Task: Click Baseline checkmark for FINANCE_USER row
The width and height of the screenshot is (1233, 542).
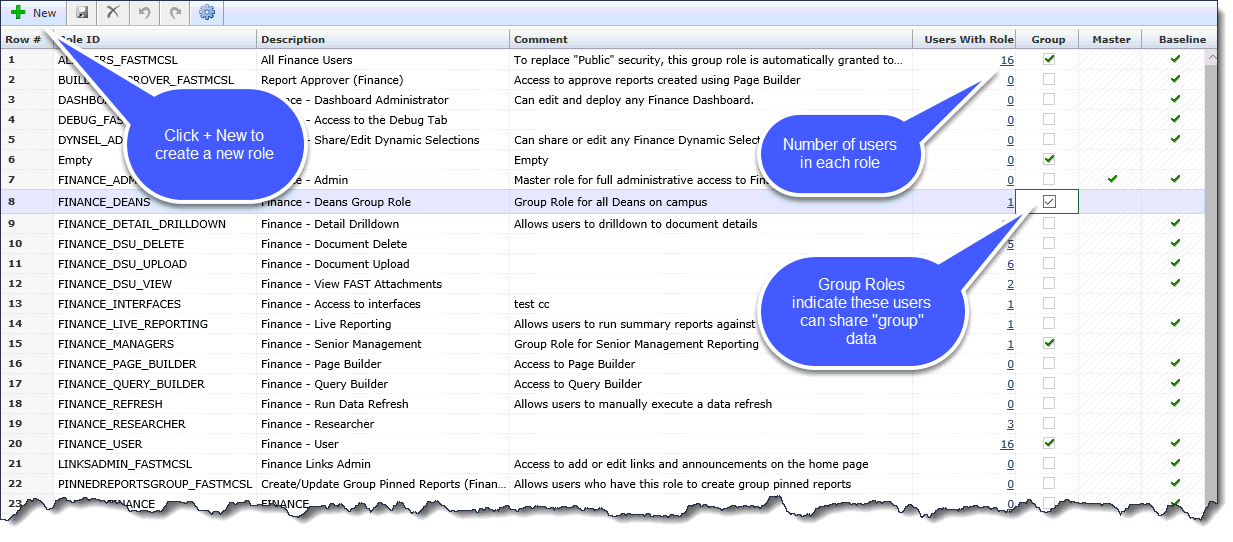Action: 1175,443
